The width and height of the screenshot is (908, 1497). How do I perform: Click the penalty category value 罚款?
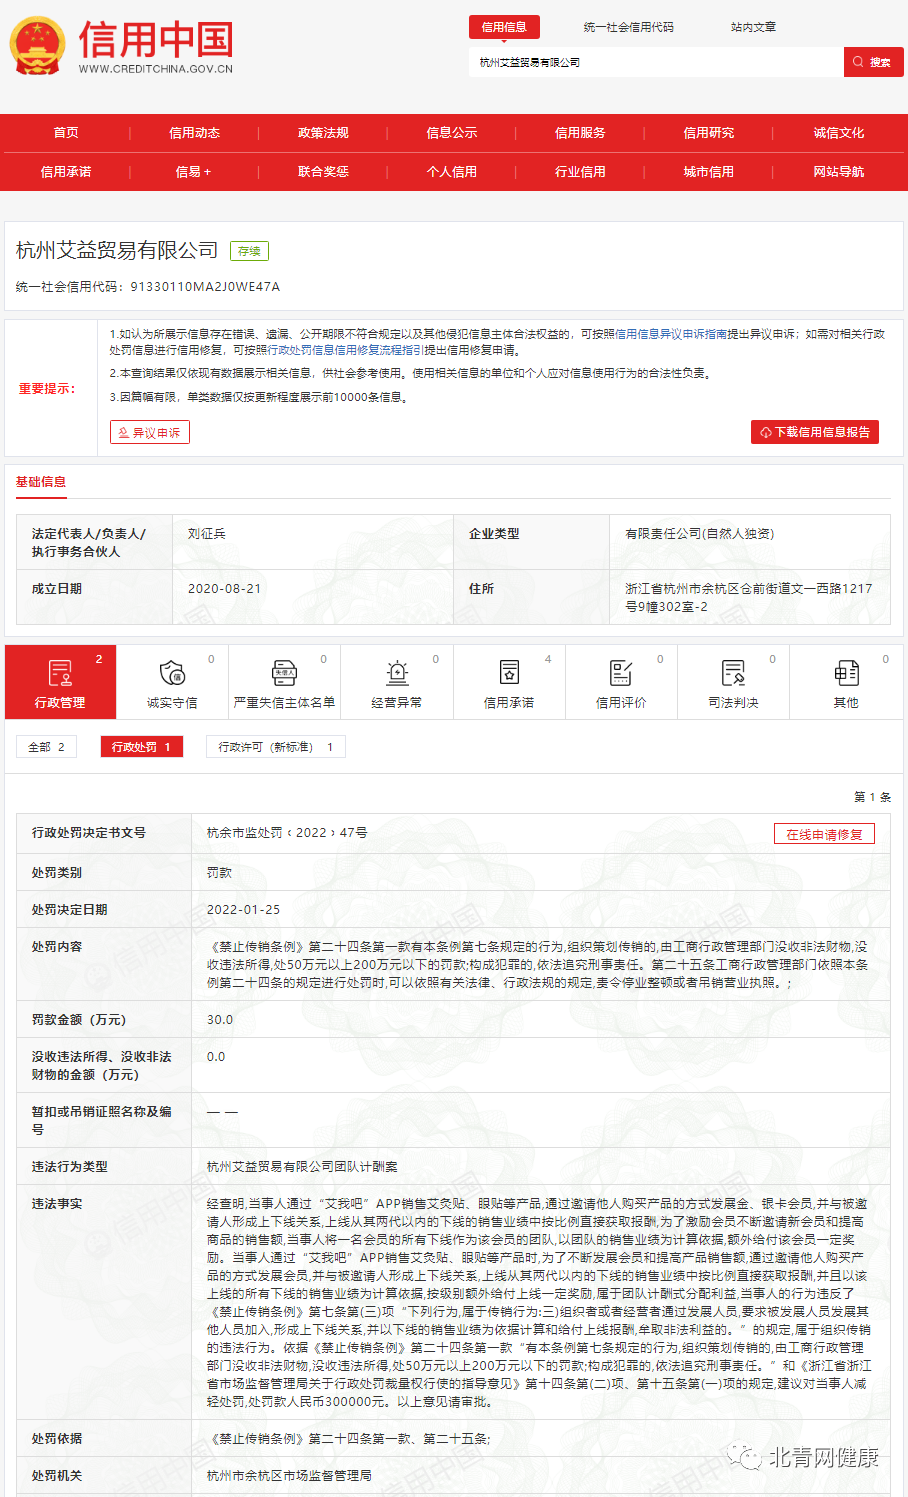coord(219,873)
